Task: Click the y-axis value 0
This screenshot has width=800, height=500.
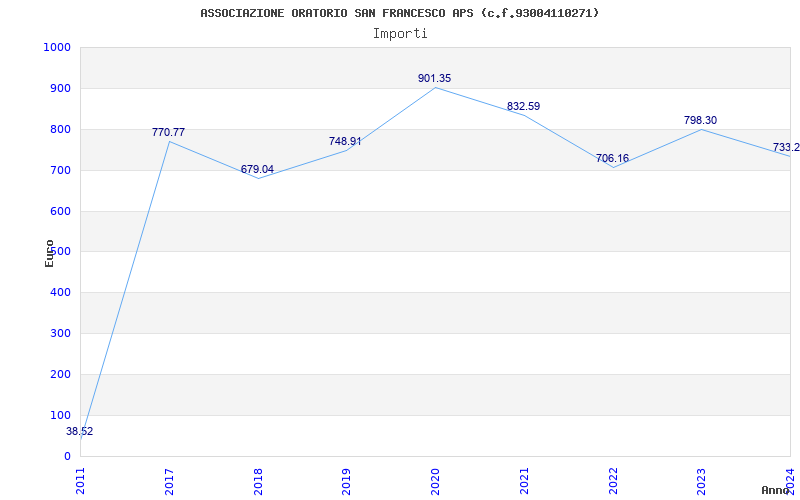Action: pos(67,457)
